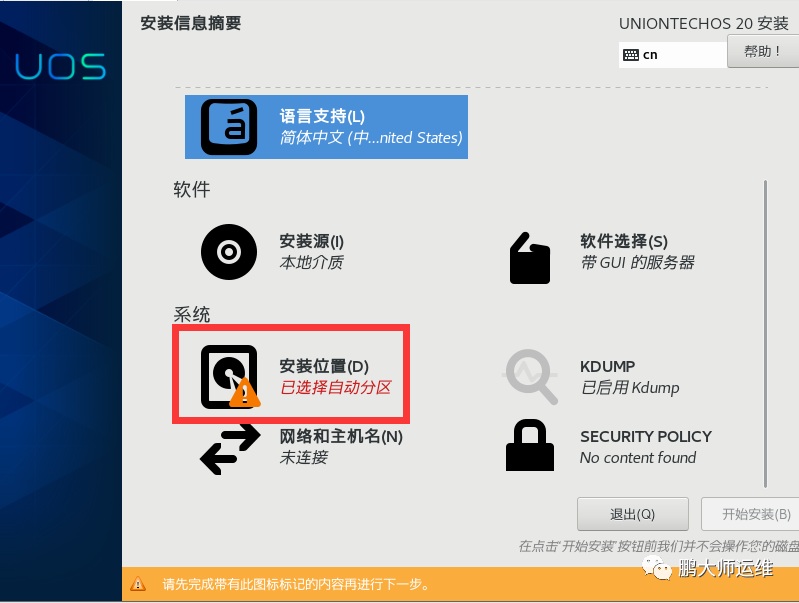Open the language support keyboard icon
The image size is (799, 603).
229,127
